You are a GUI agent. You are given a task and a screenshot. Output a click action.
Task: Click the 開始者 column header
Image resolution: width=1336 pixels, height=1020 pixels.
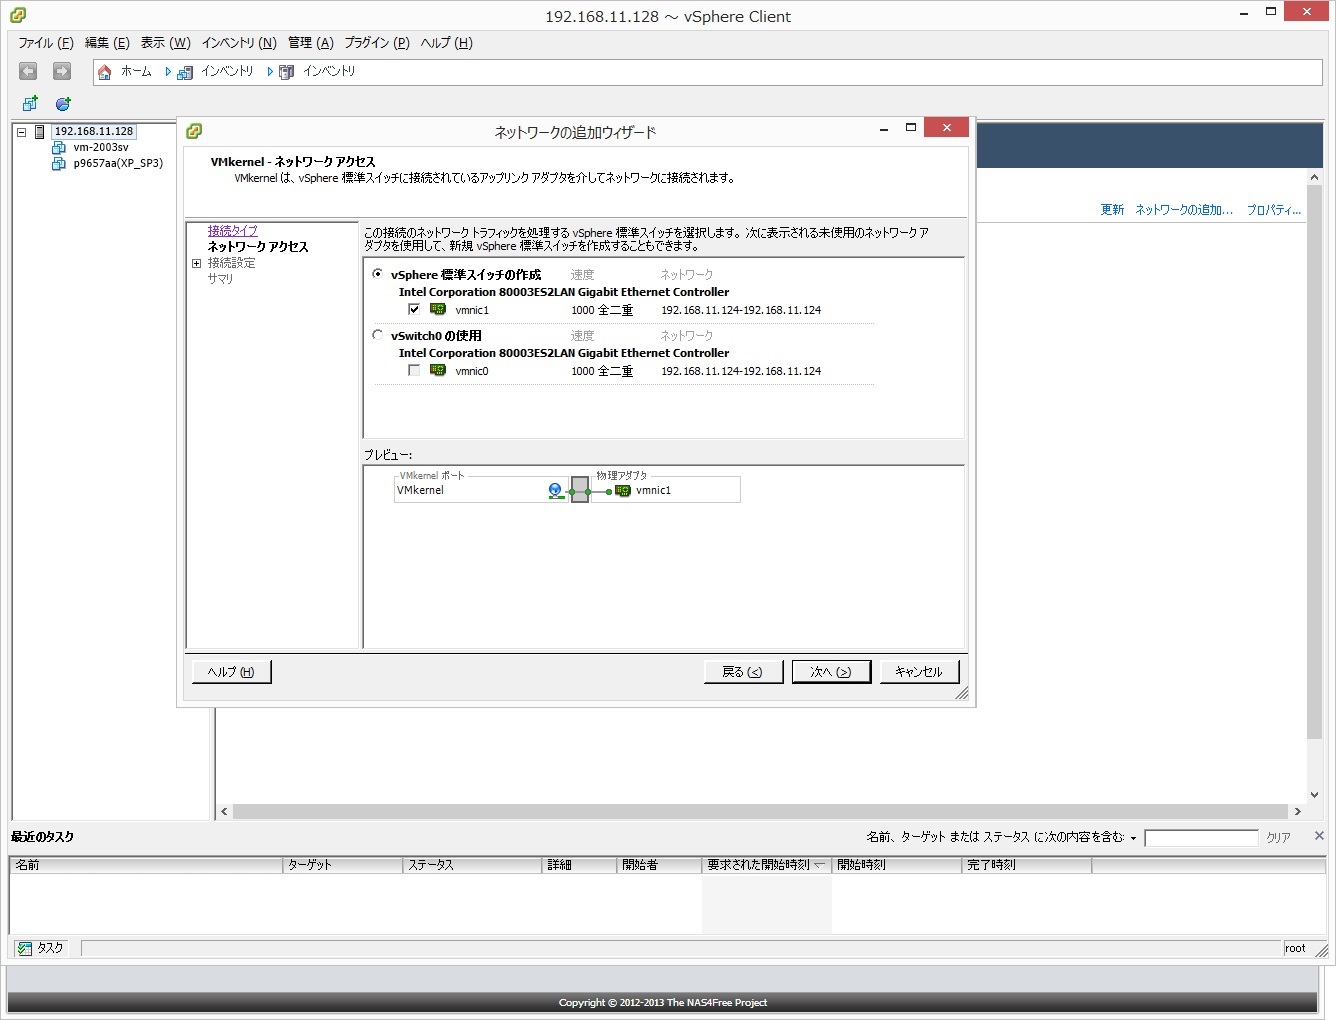coord(660,865)
